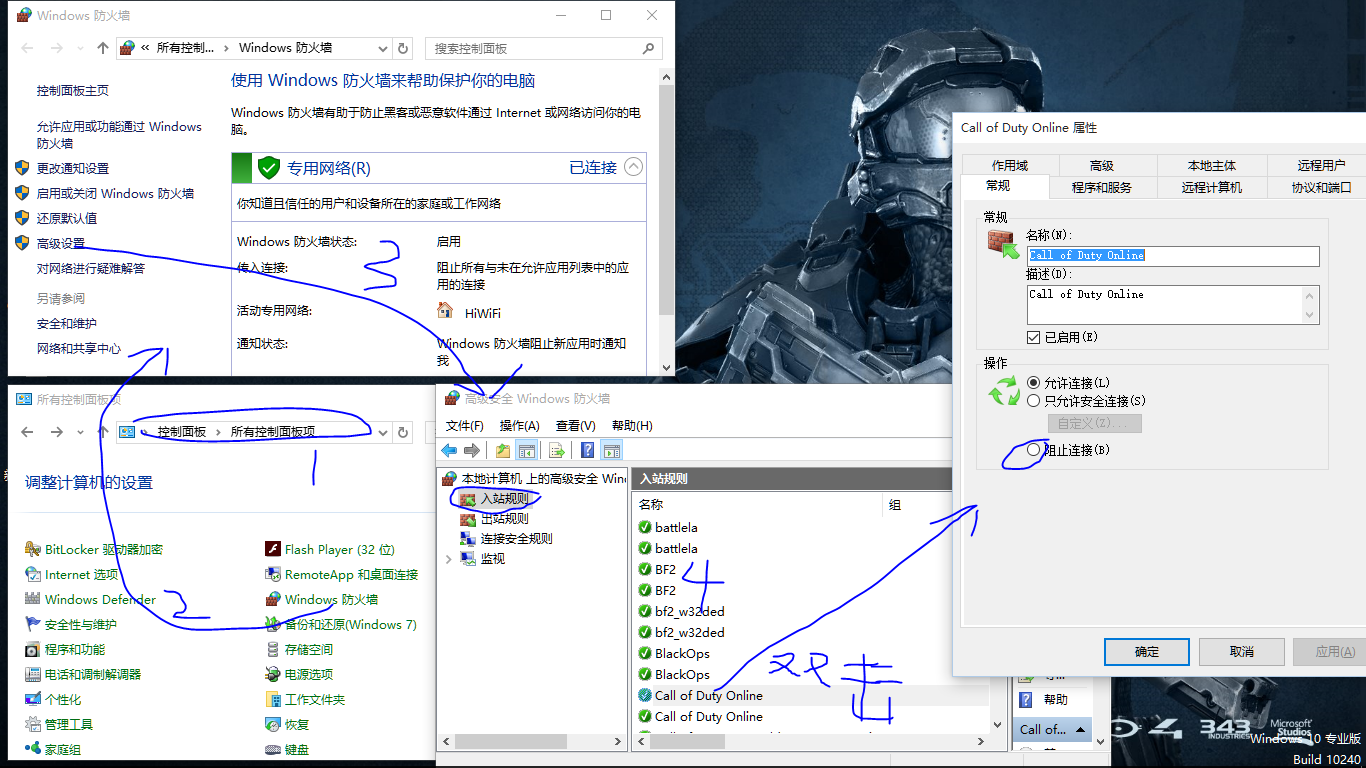Collapse the 专用网络(R) section chevron

coord(633,167)
